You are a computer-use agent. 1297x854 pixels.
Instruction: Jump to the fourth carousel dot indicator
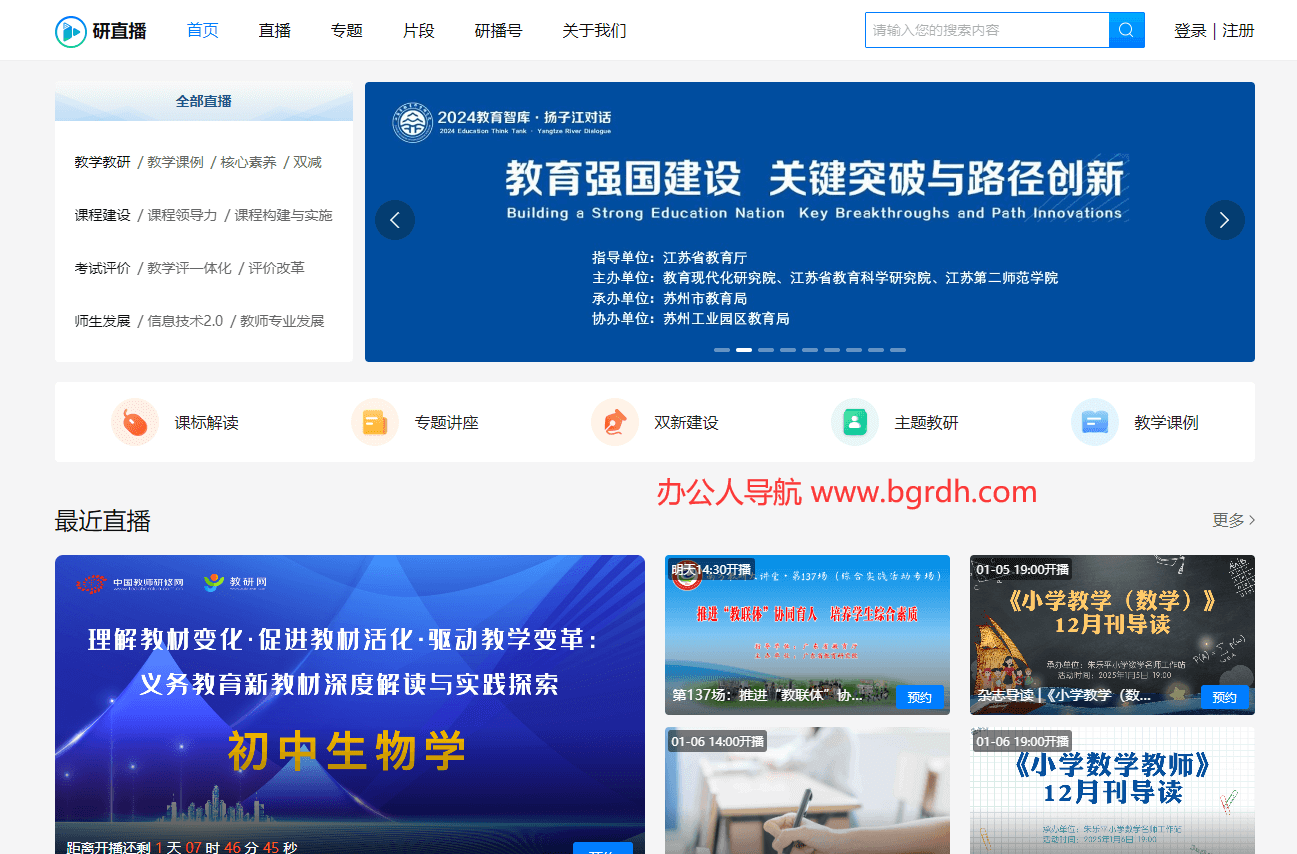coord(788,350)
